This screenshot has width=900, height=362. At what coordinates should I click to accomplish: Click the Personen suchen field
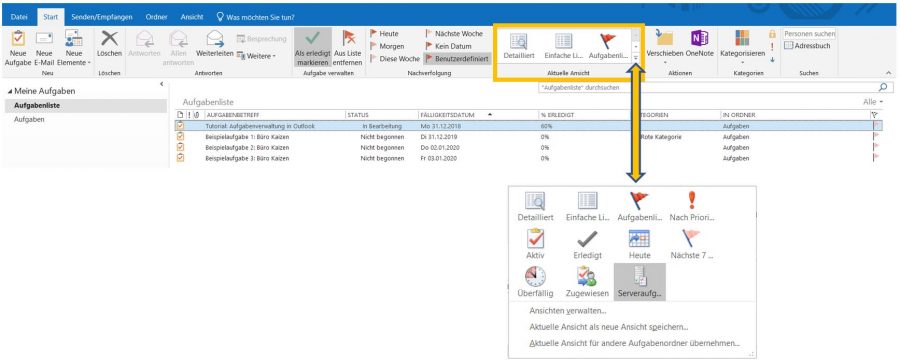pyautogui.click(x=809, y=34)
